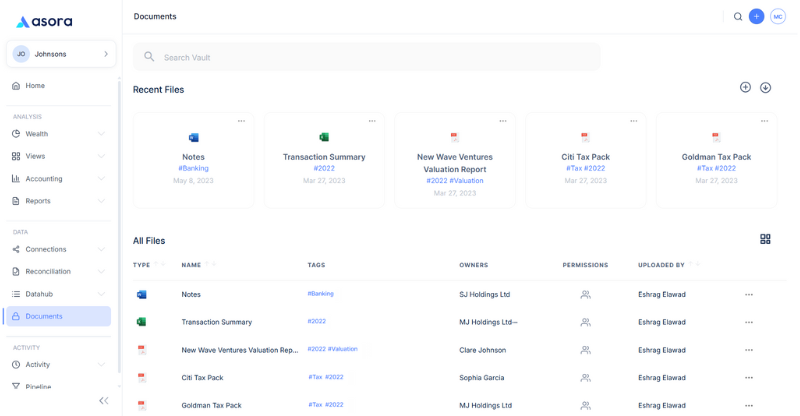The height and width of the screenshot is (416, 800).
Task: Click owner Clare Johnson
Action: (482, 350)
